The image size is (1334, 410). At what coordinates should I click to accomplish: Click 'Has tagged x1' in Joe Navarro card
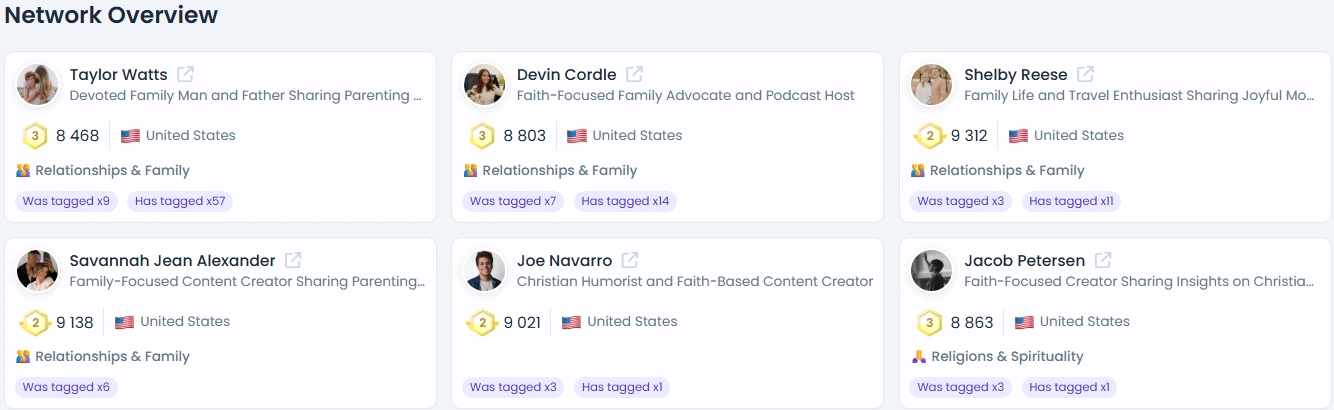(x=622, y=387)
